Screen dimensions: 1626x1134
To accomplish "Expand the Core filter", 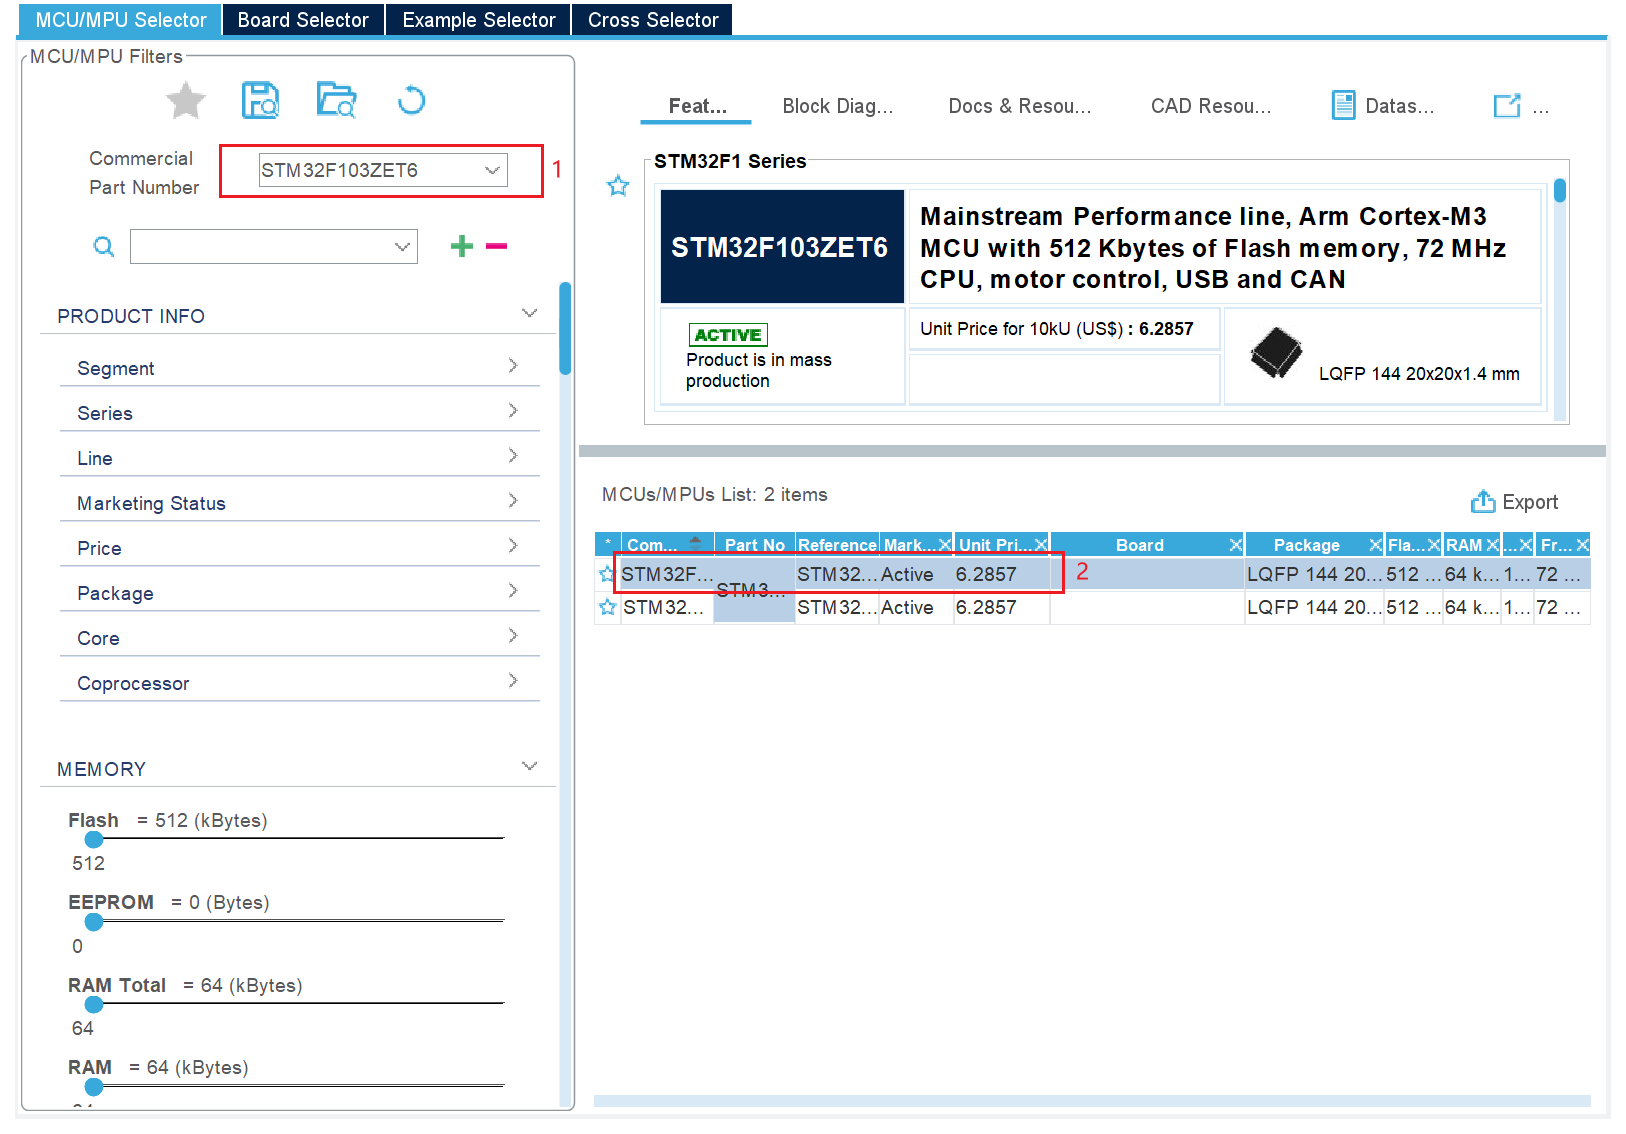I will click(513, 636).
